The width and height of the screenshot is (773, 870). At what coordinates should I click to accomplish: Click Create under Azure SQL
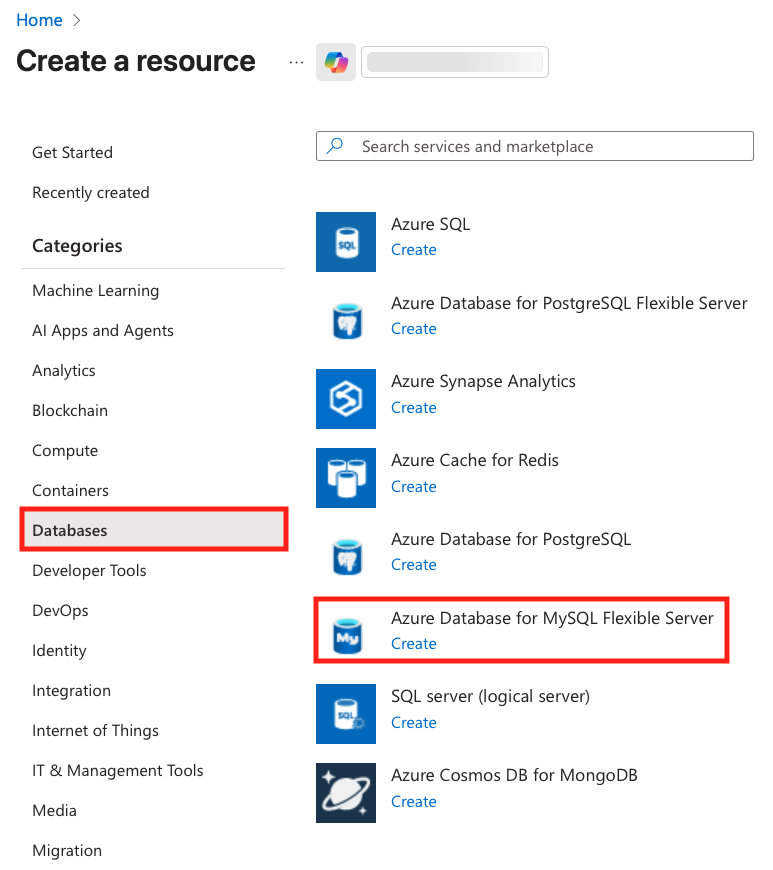pyautogui.click(x=413, y=250)
